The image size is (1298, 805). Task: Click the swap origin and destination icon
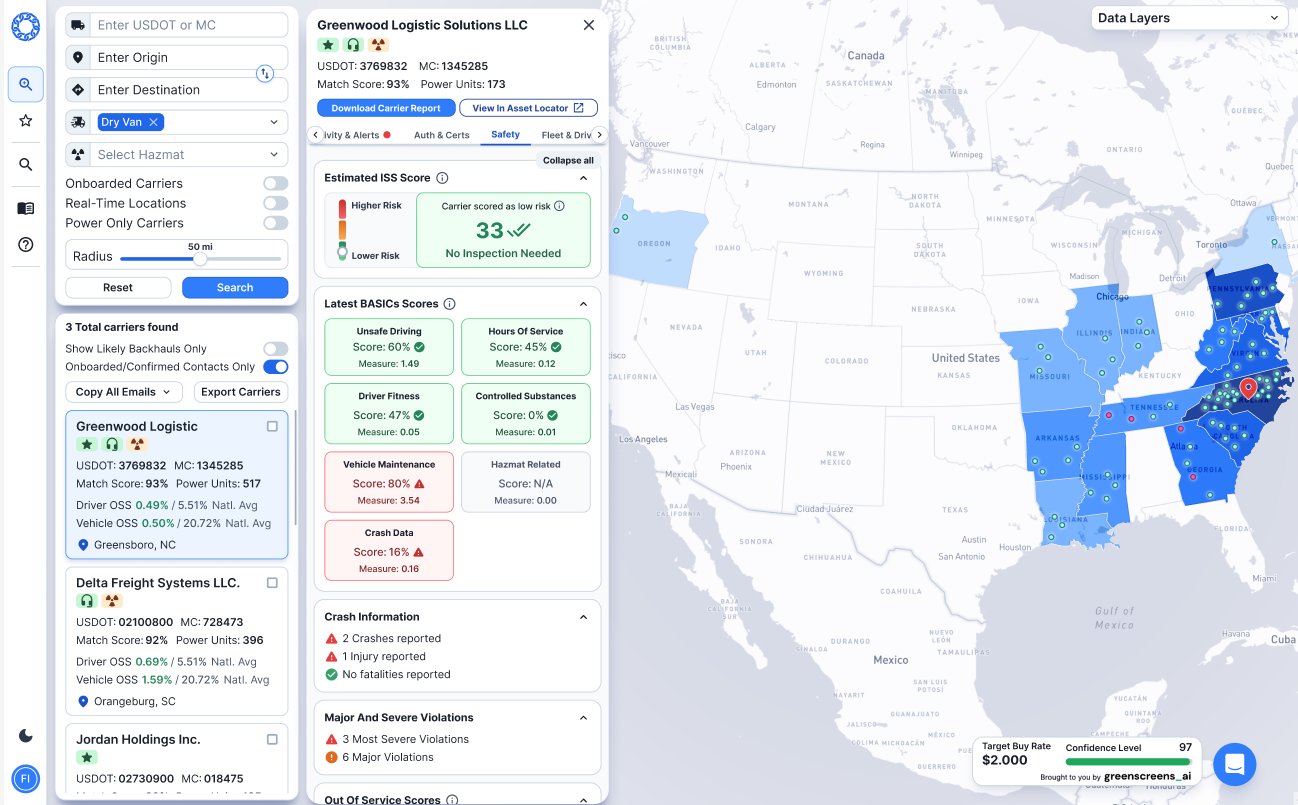tap(265, 73)
